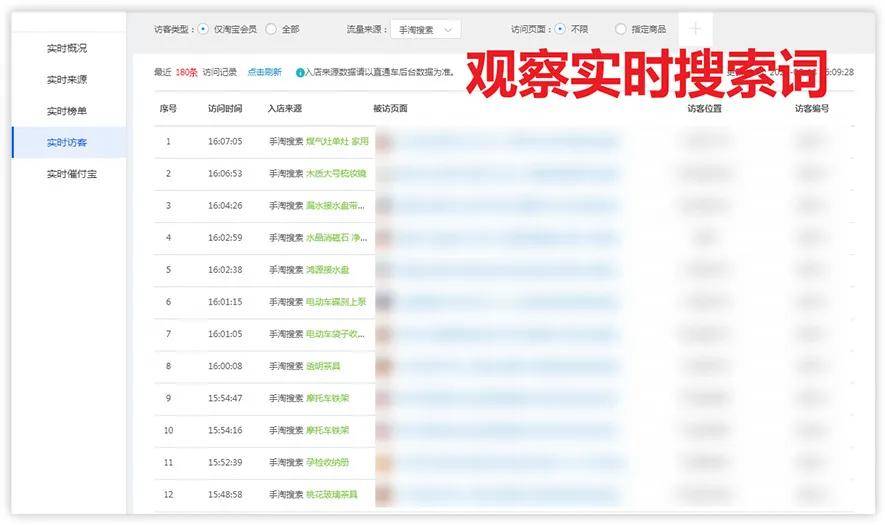The image size is (885, 525).
Task: Click visit time 16:06:53
Action: pyautogui.click(x=225, y=174)
